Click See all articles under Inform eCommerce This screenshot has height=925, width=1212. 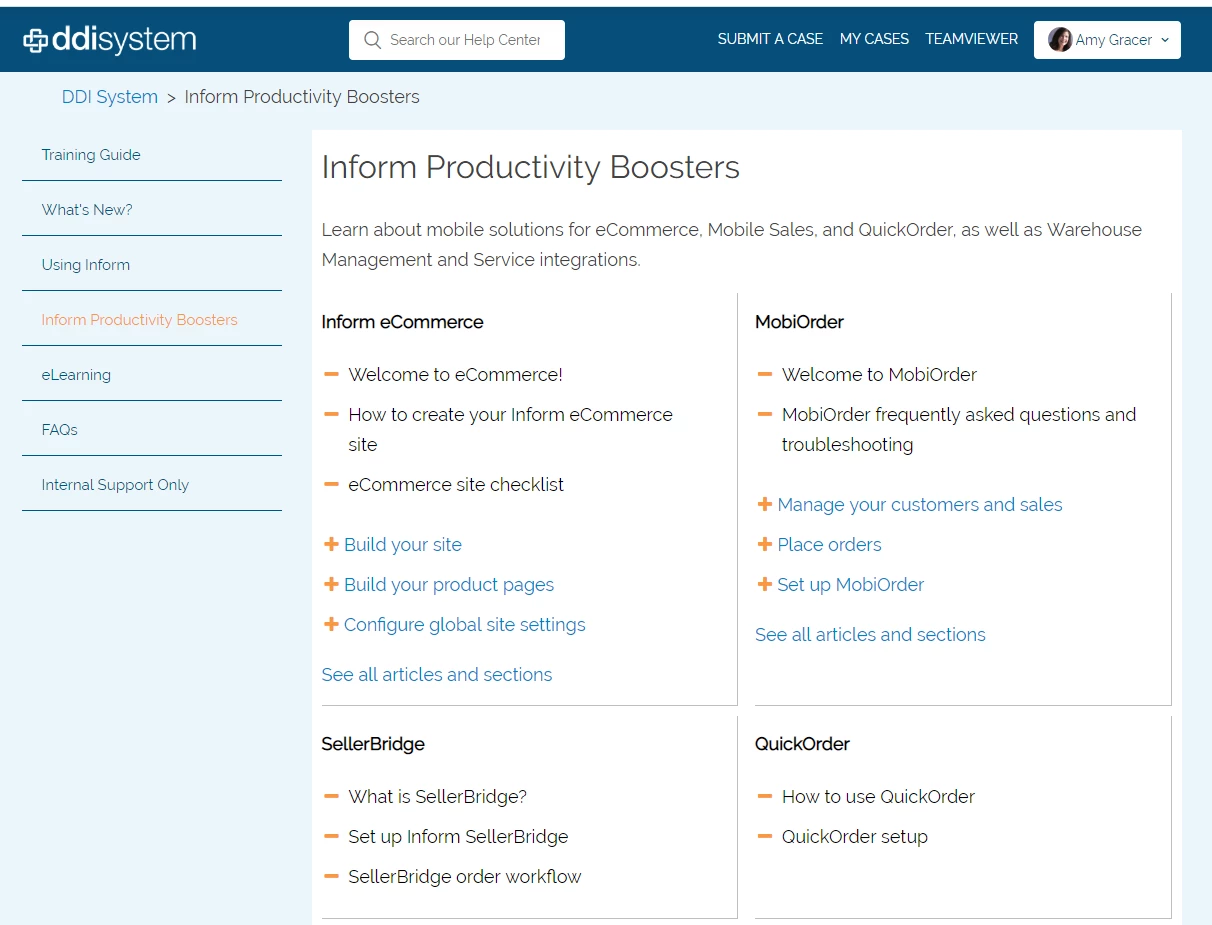point(437,675)
